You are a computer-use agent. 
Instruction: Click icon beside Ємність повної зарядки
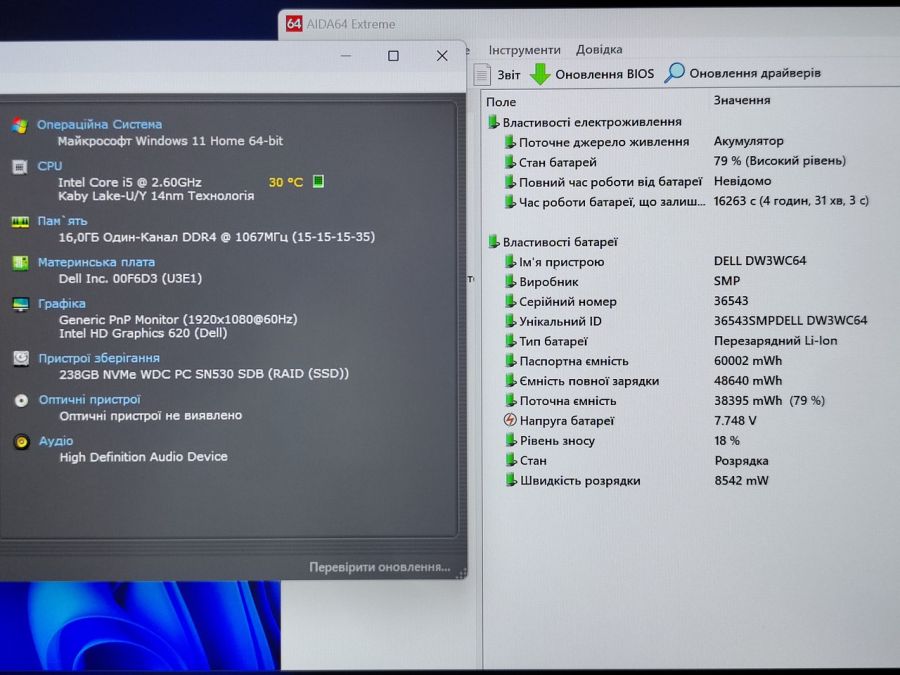(510, 381)
